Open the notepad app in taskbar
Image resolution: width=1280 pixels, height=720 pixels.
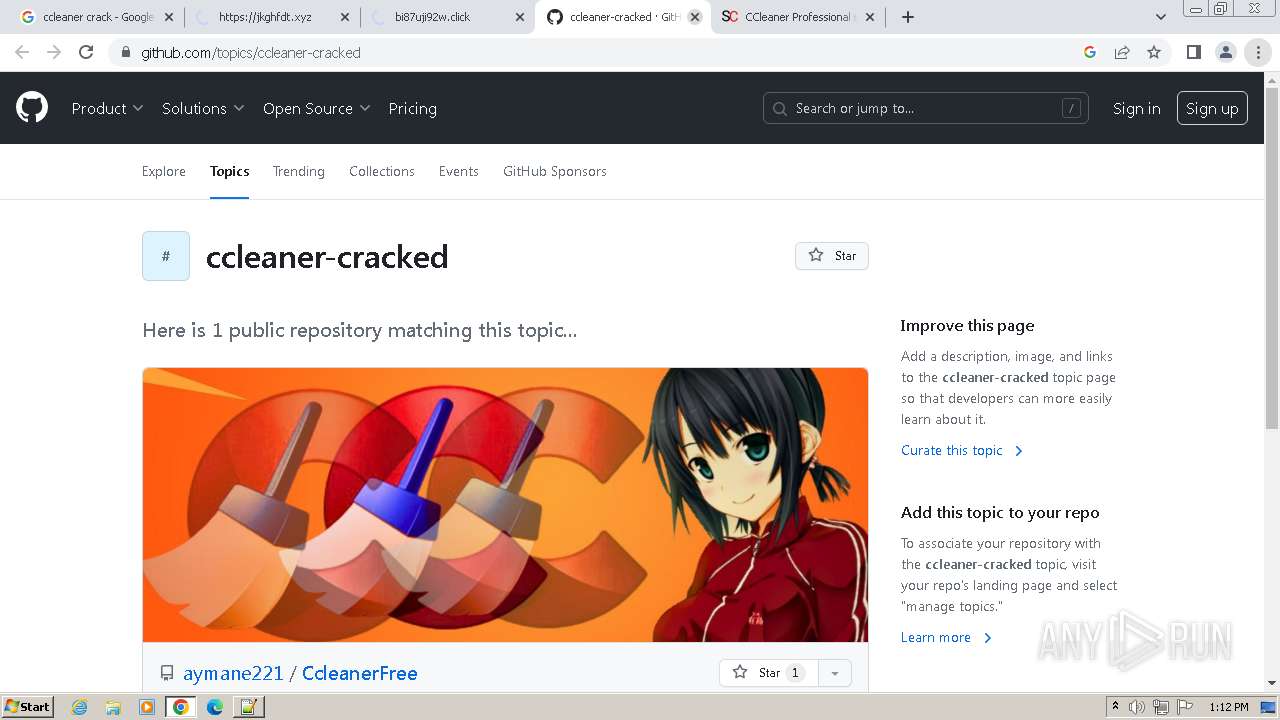(x=248, y=707)
